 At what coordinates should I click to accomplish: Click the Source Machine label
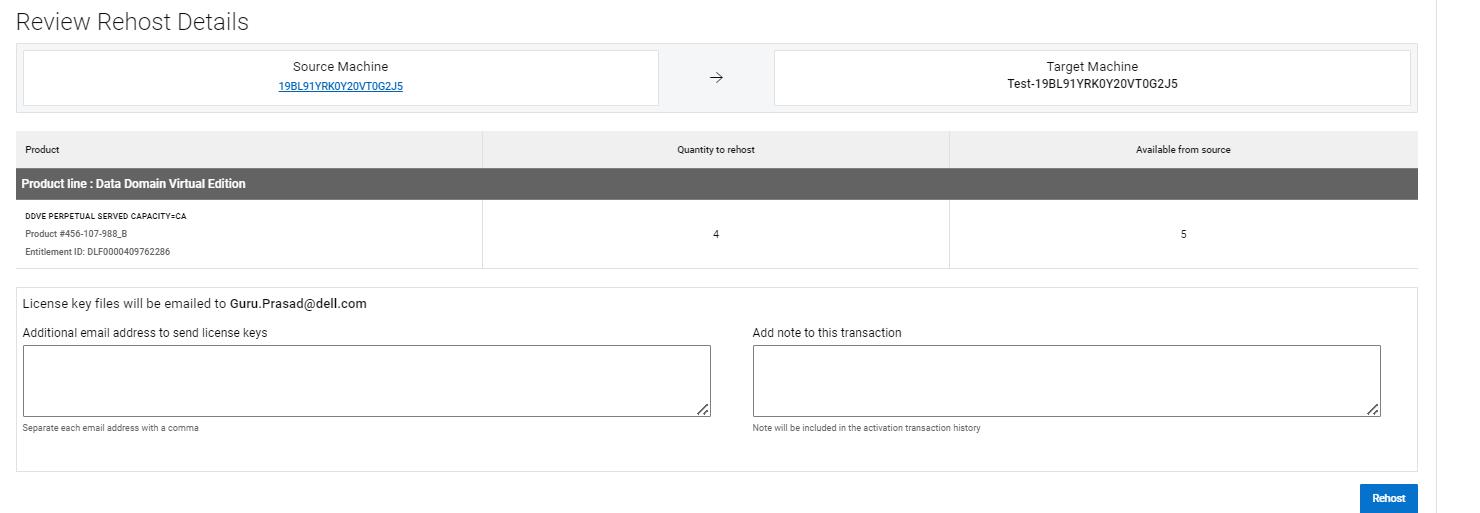pos(340,67)
